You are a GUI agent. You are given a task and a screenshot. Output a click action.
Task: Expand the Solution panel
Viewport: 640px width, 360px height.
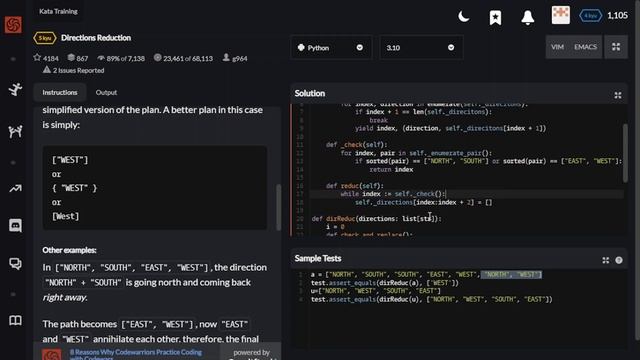(618, 95)
